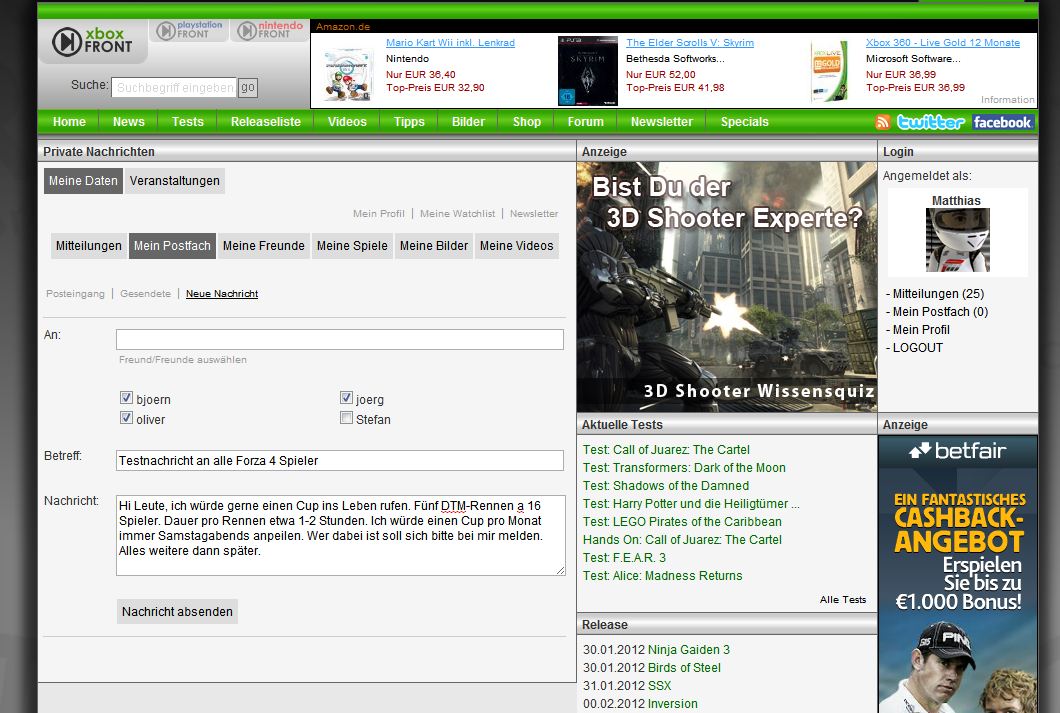Uncheck the bjoern friend checkbox
This screenshot has height=713, width=1060.
(126, 398)
